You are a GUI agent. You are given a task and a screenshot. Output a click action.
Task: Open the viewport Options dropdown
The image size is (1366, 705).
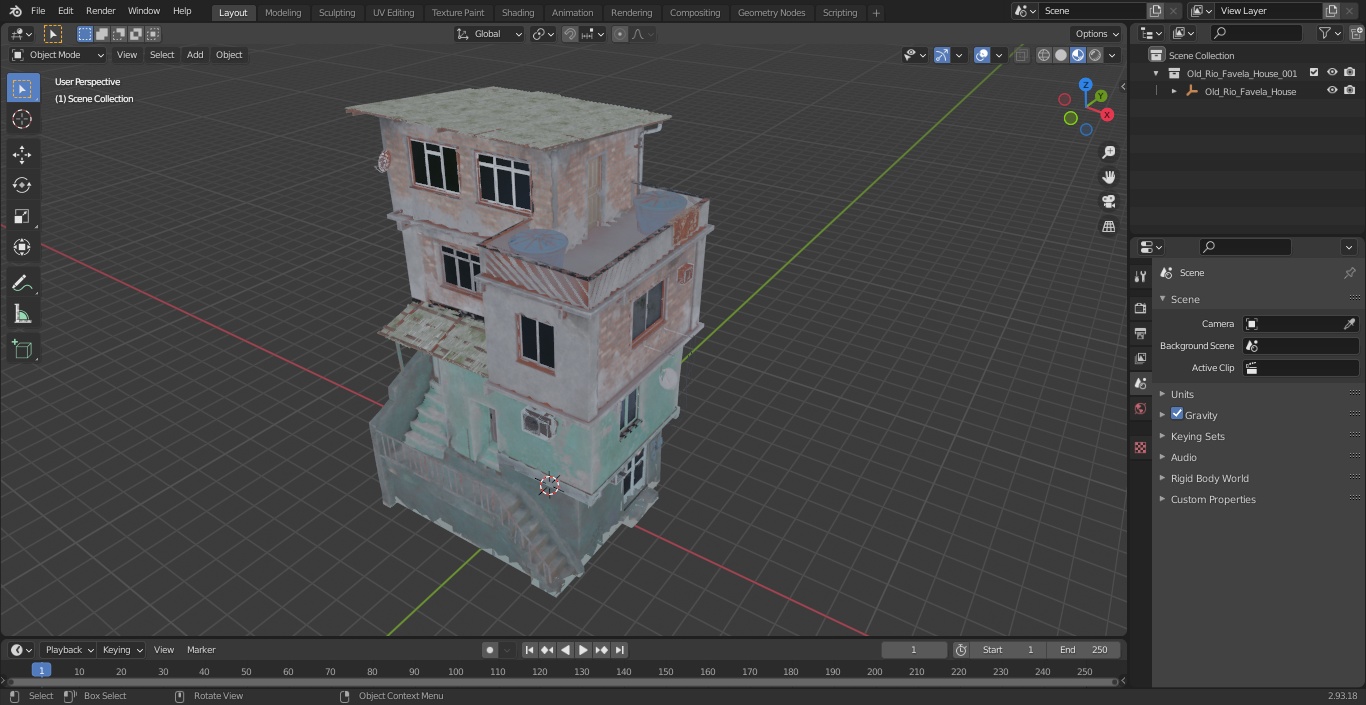click(x=1098, y=34)
